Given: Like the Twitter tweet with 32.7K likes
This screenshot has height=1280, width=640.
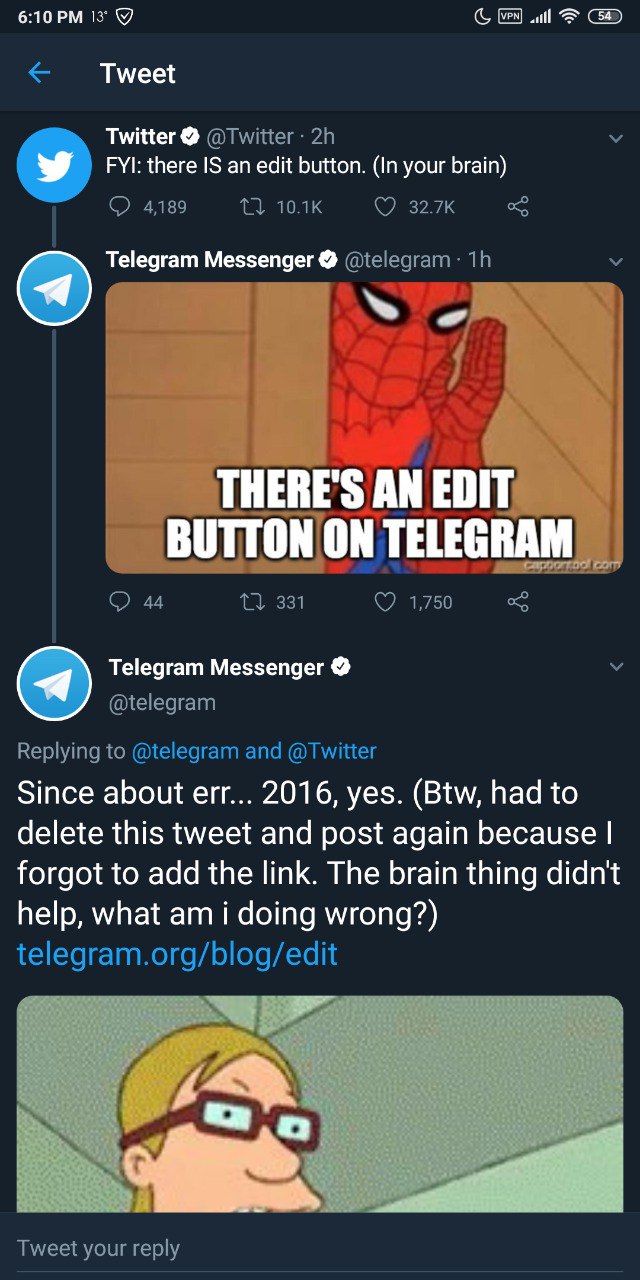Looking at the screenshot, I should click(385, 207).
